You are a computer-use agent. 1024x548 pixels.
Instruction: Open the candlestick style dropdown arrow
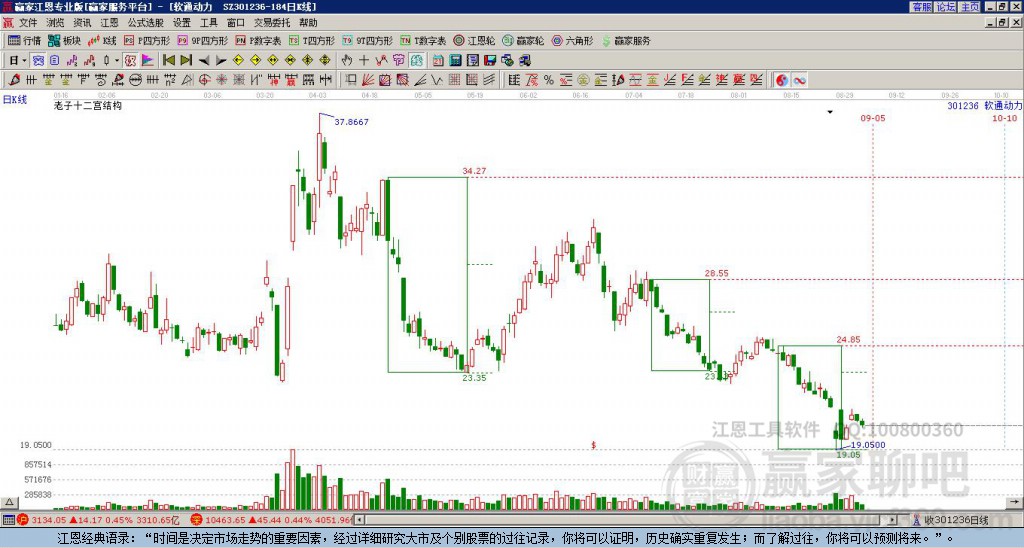pos(117,60)
